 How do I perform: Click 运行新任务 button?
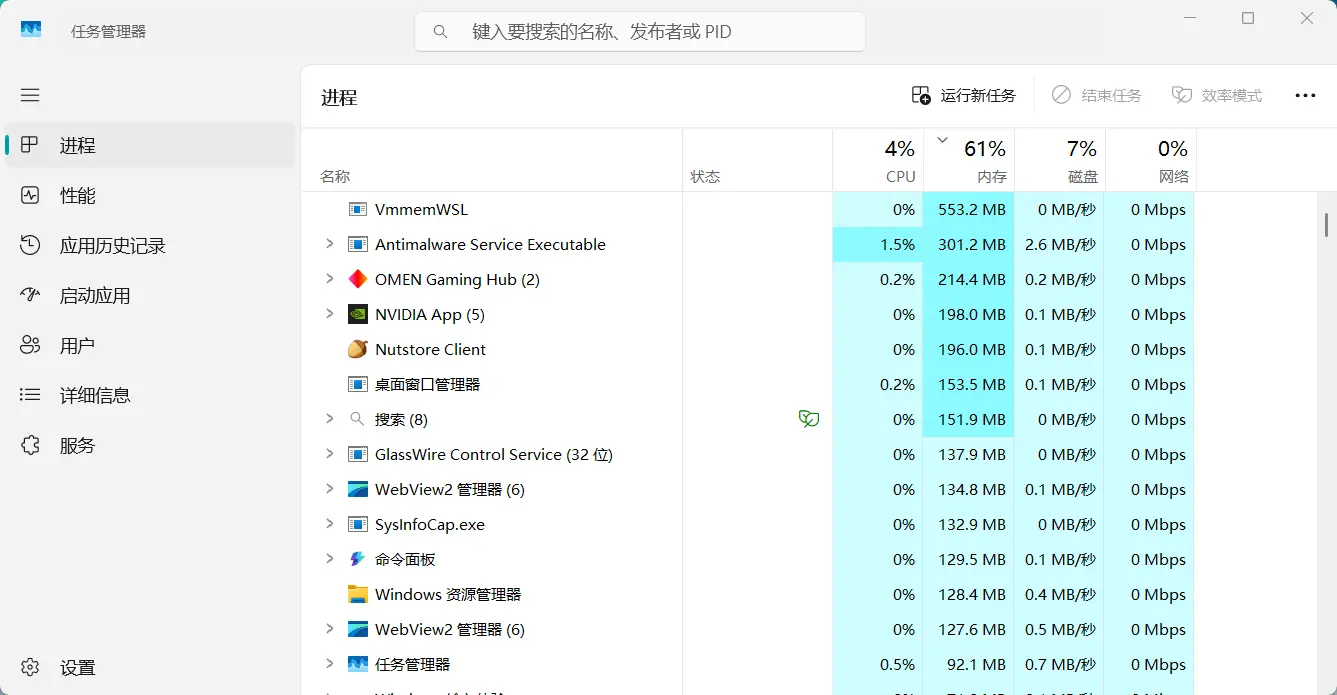pos(963,95)
